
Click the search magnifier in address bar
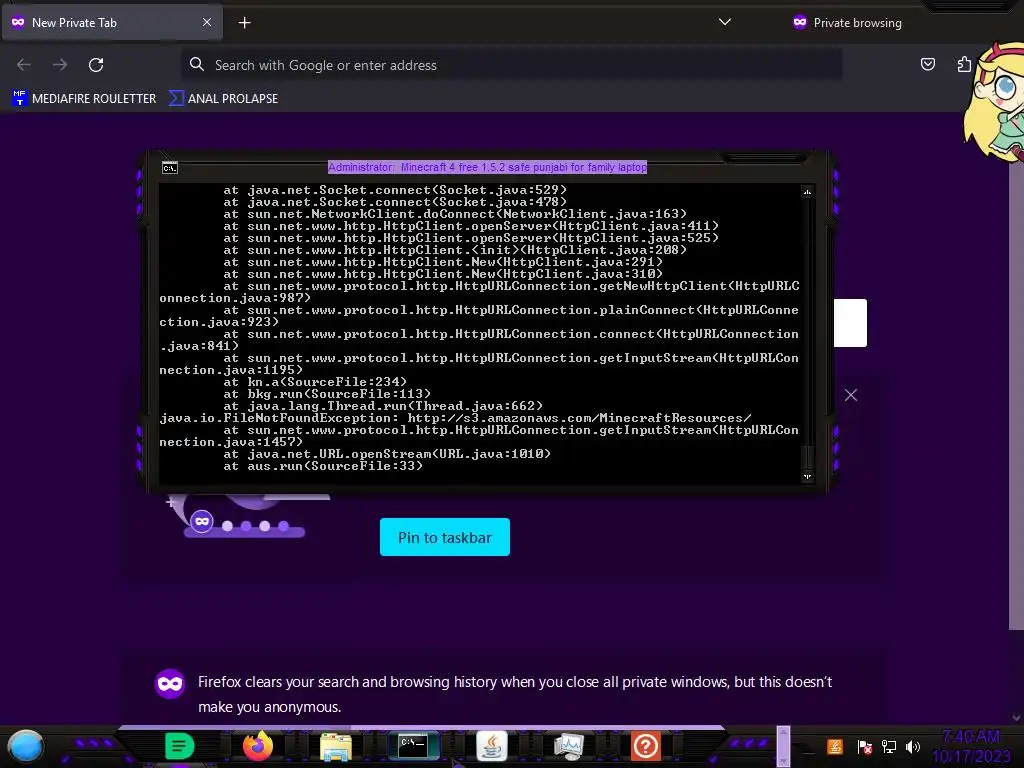197,64
